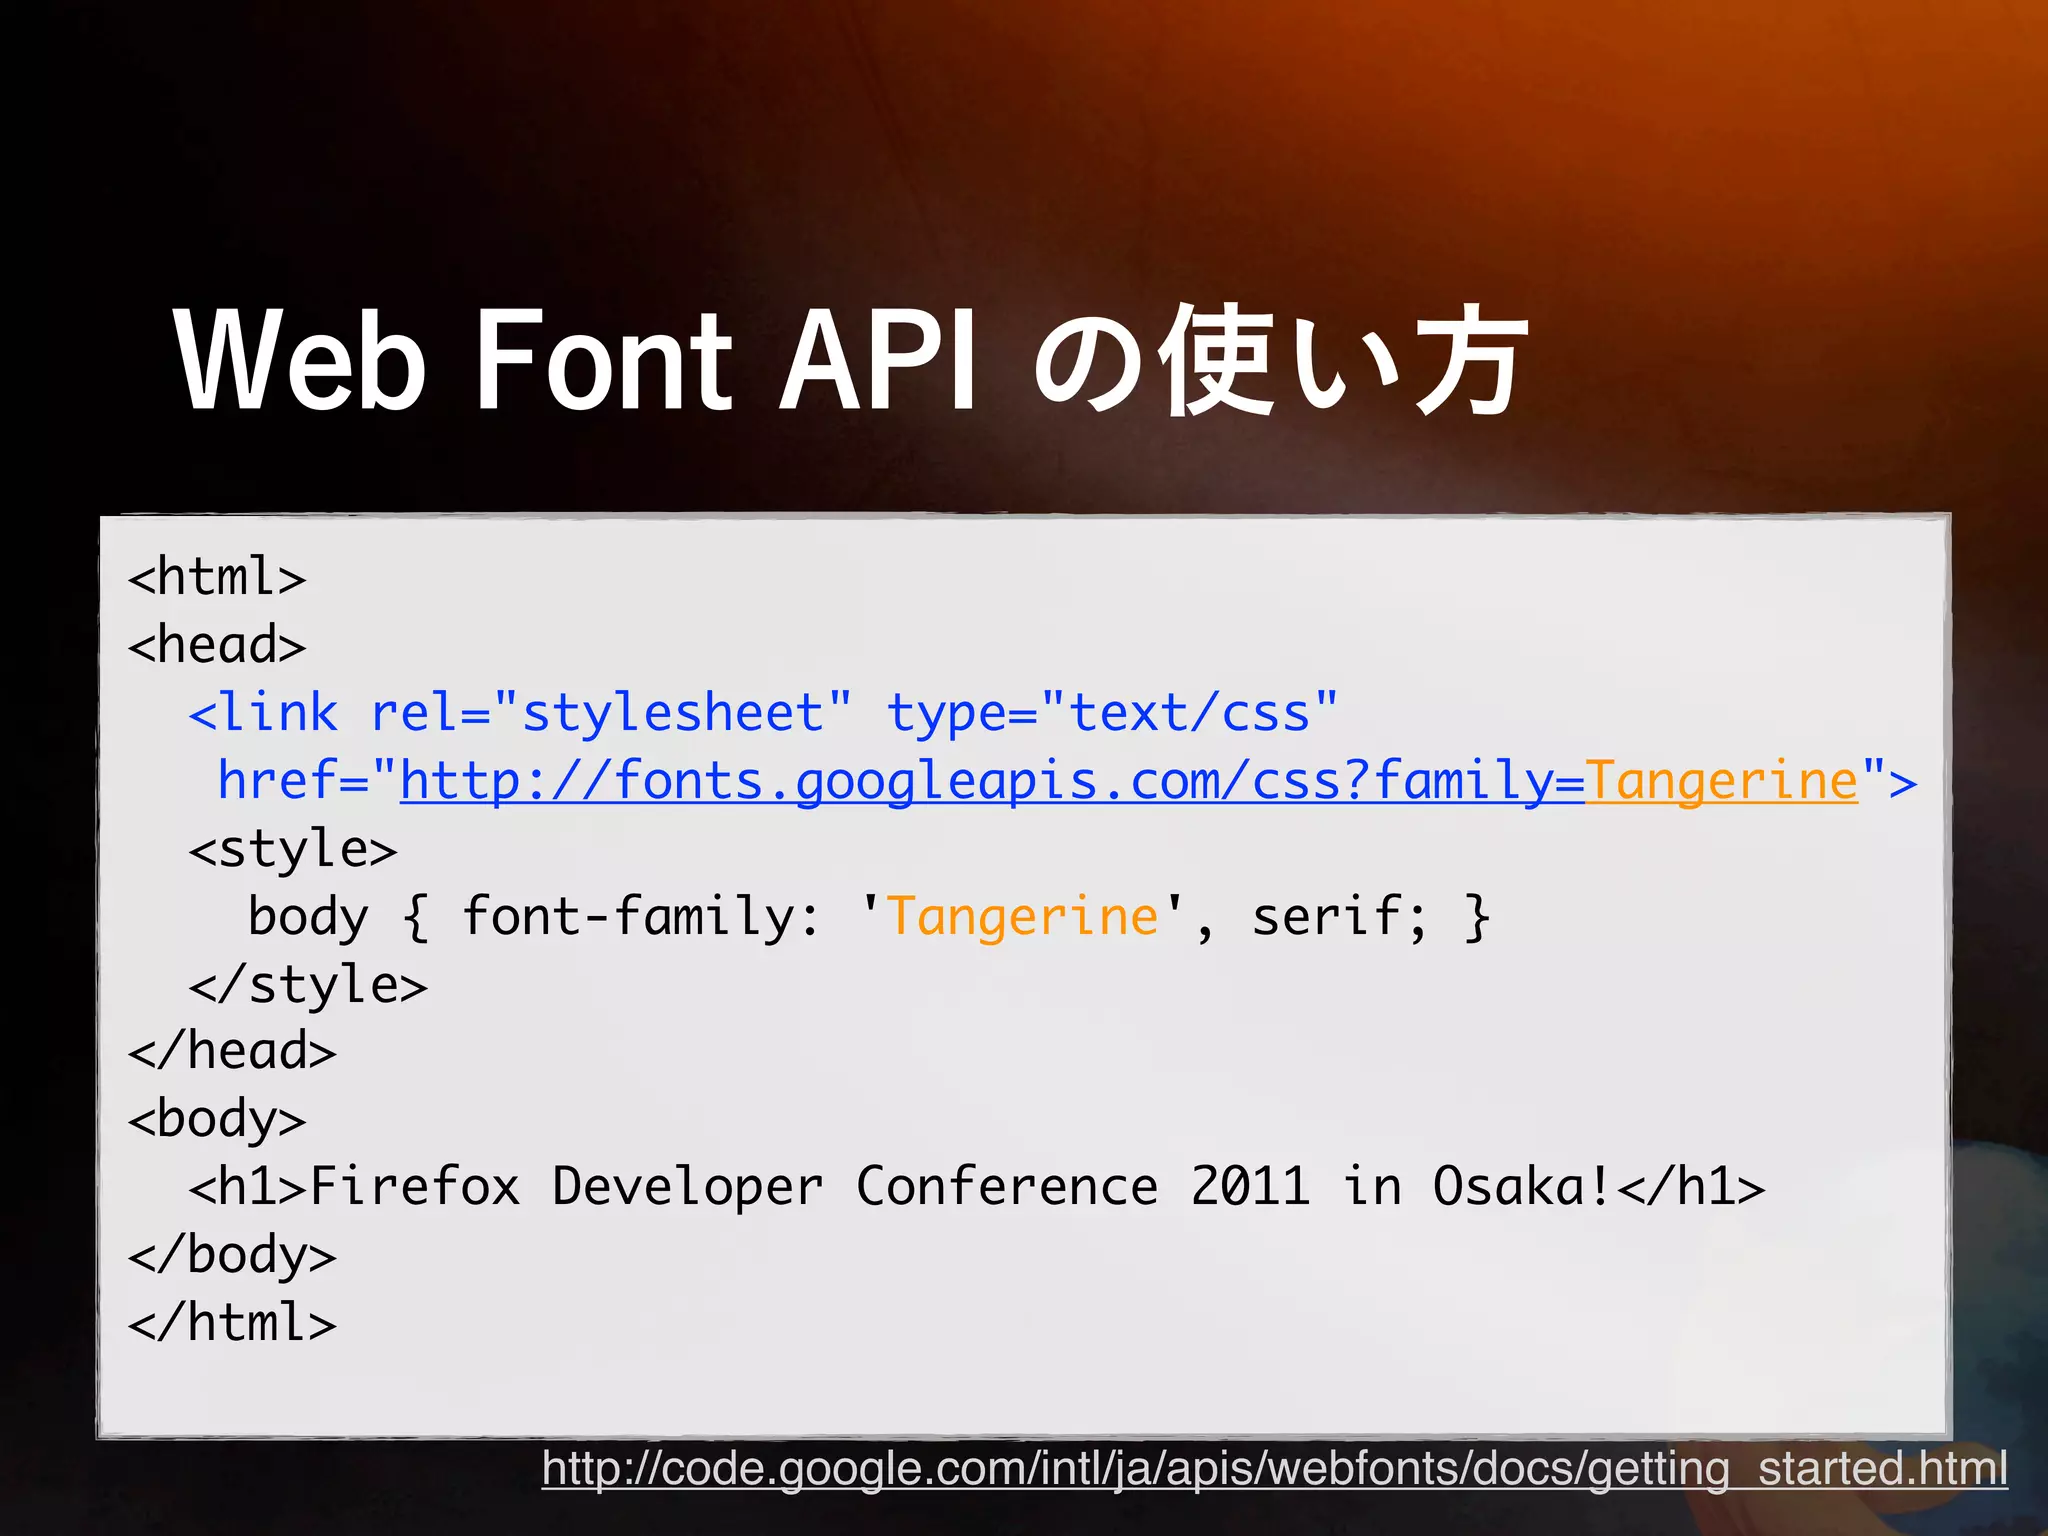Screen dimensions: 2048x1536
Task: Open the code.google.com getting_started.html link
Action: click(x=1274, y=1469)
